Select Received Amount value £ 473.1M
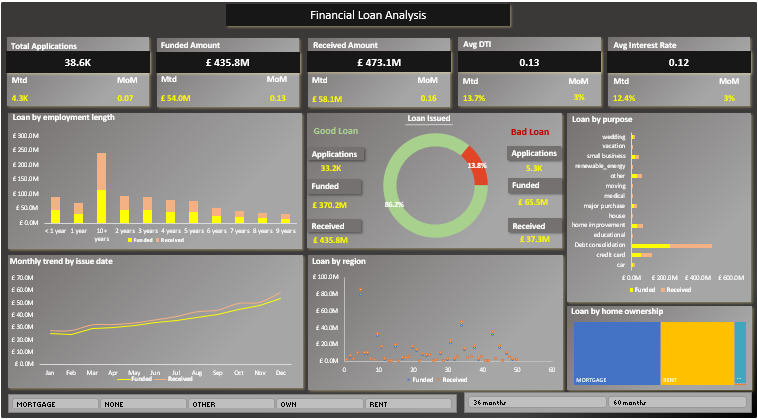 point(379,62)
